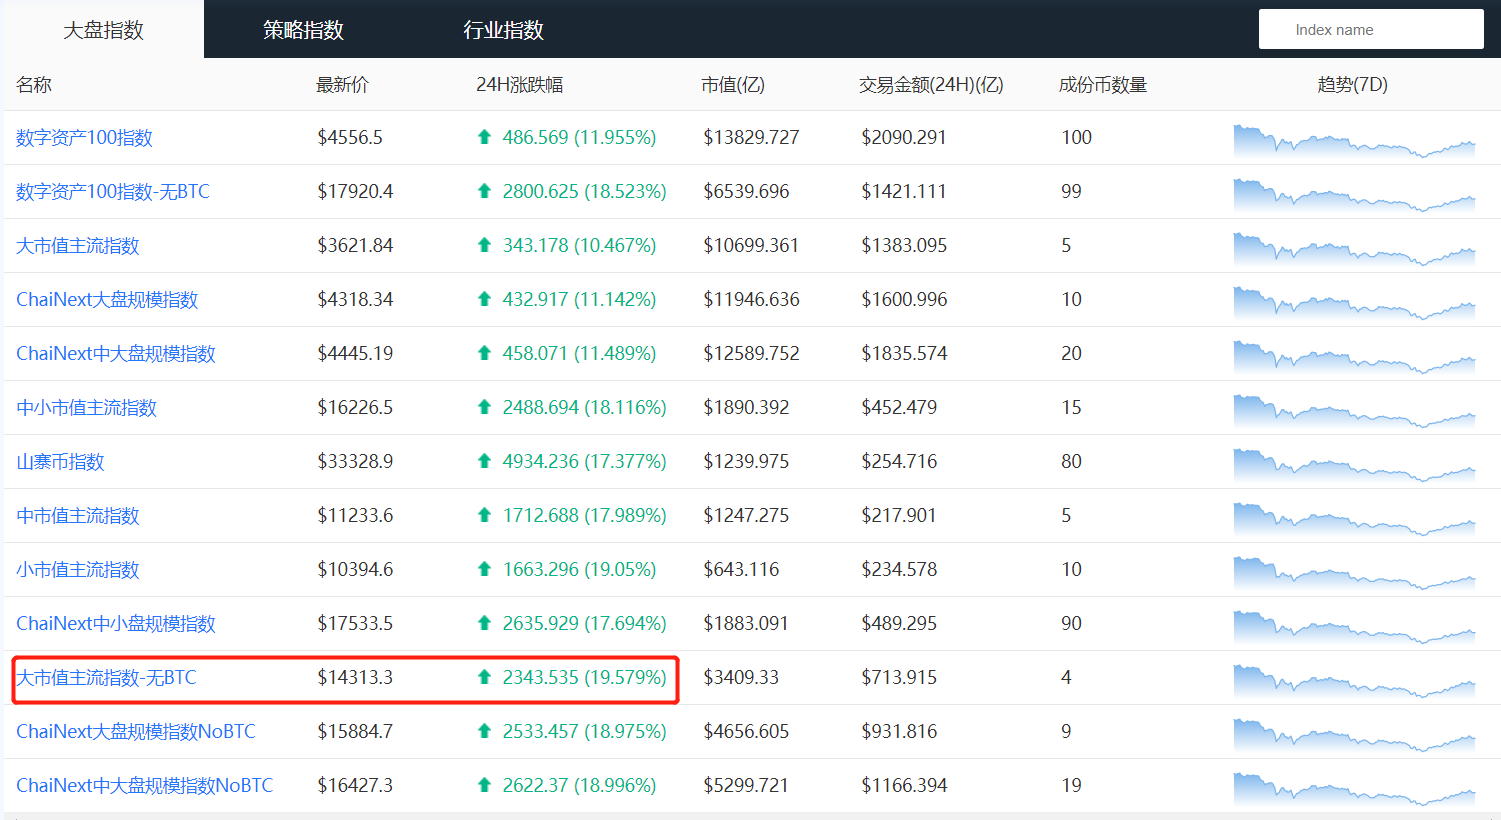This screenshot has width=1501, height=820.
Task: Select the price value $33328.9
Action: tap(355, 462)
